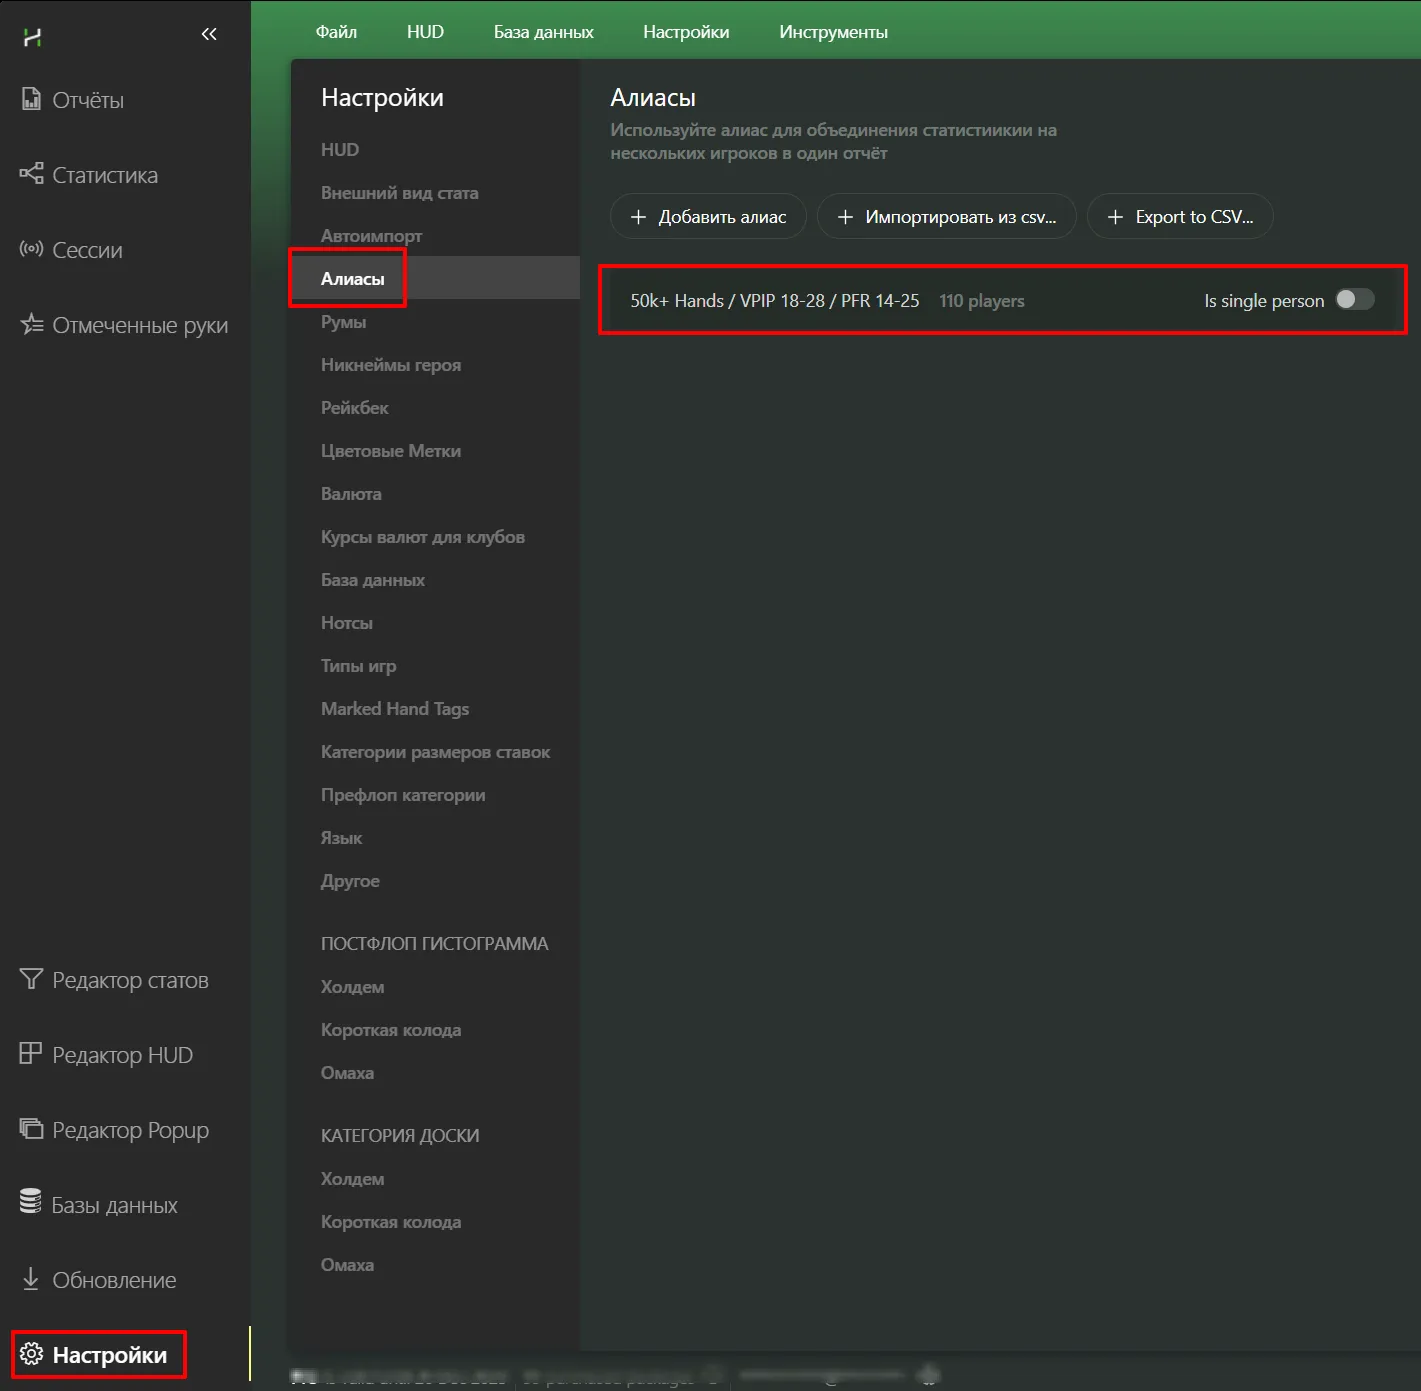Toggle the 'Is single person' switch

(1355, 300)
